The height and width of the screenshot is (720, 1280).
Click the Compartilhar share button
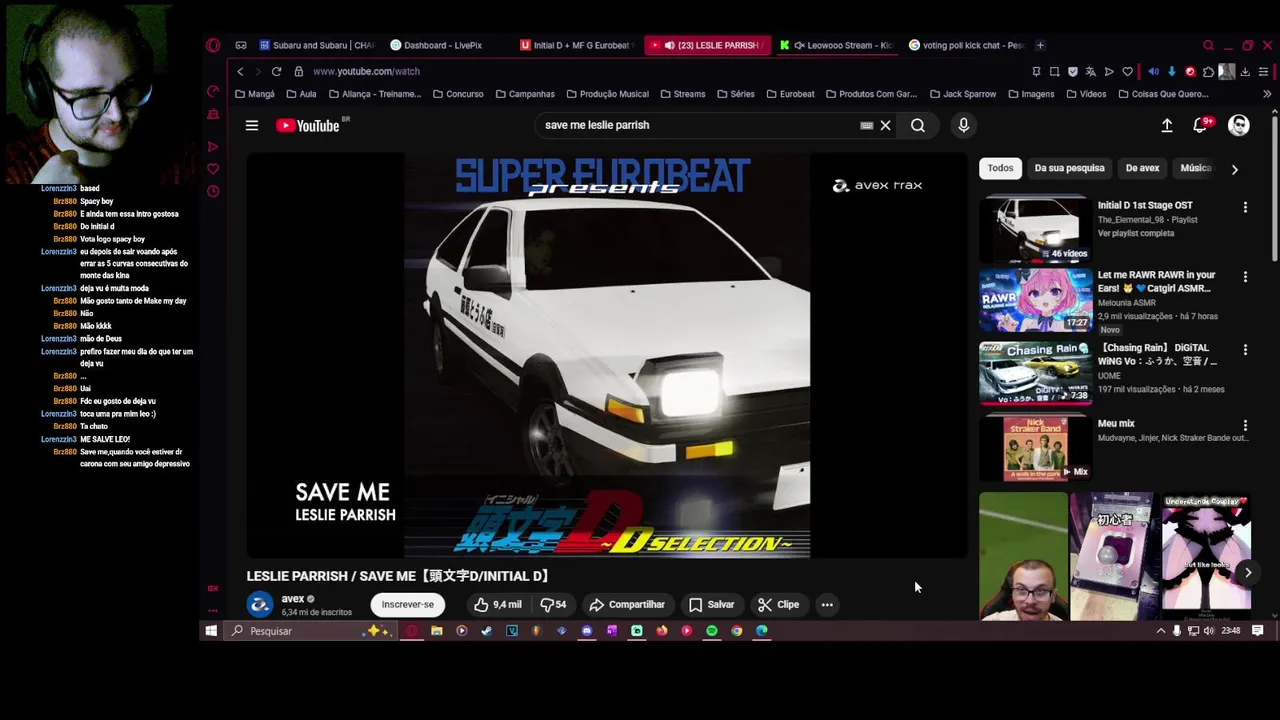click(627, 604)
